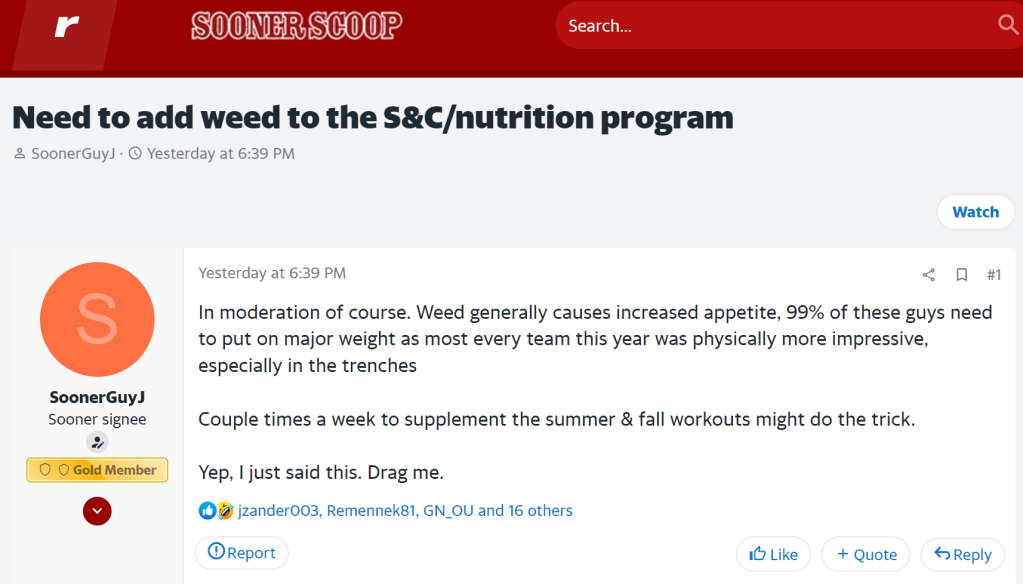Like the post
The width and height of the screenshot is (1023, 584).
[773, 554]
